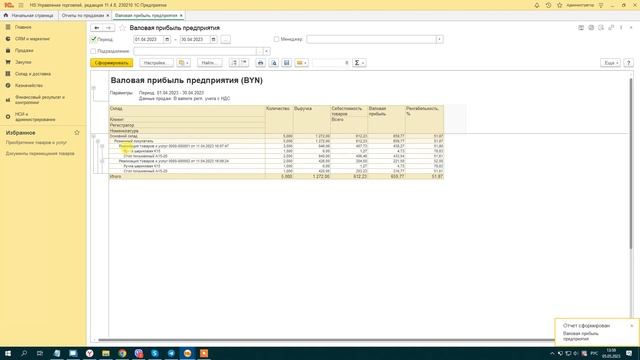This screenshot has height=360, width=640.
Task: Click the Найти button
Action: [x=209, y=63]
